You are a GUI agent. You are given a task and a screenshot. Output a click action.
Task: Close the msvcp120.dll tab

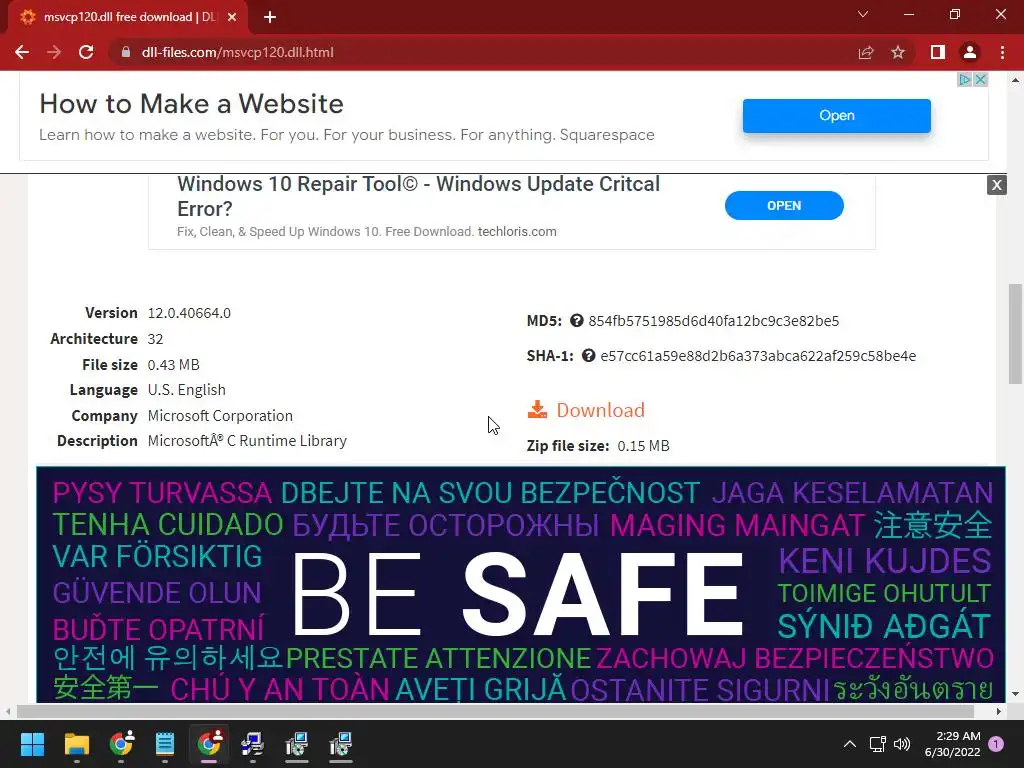point(232,17)
